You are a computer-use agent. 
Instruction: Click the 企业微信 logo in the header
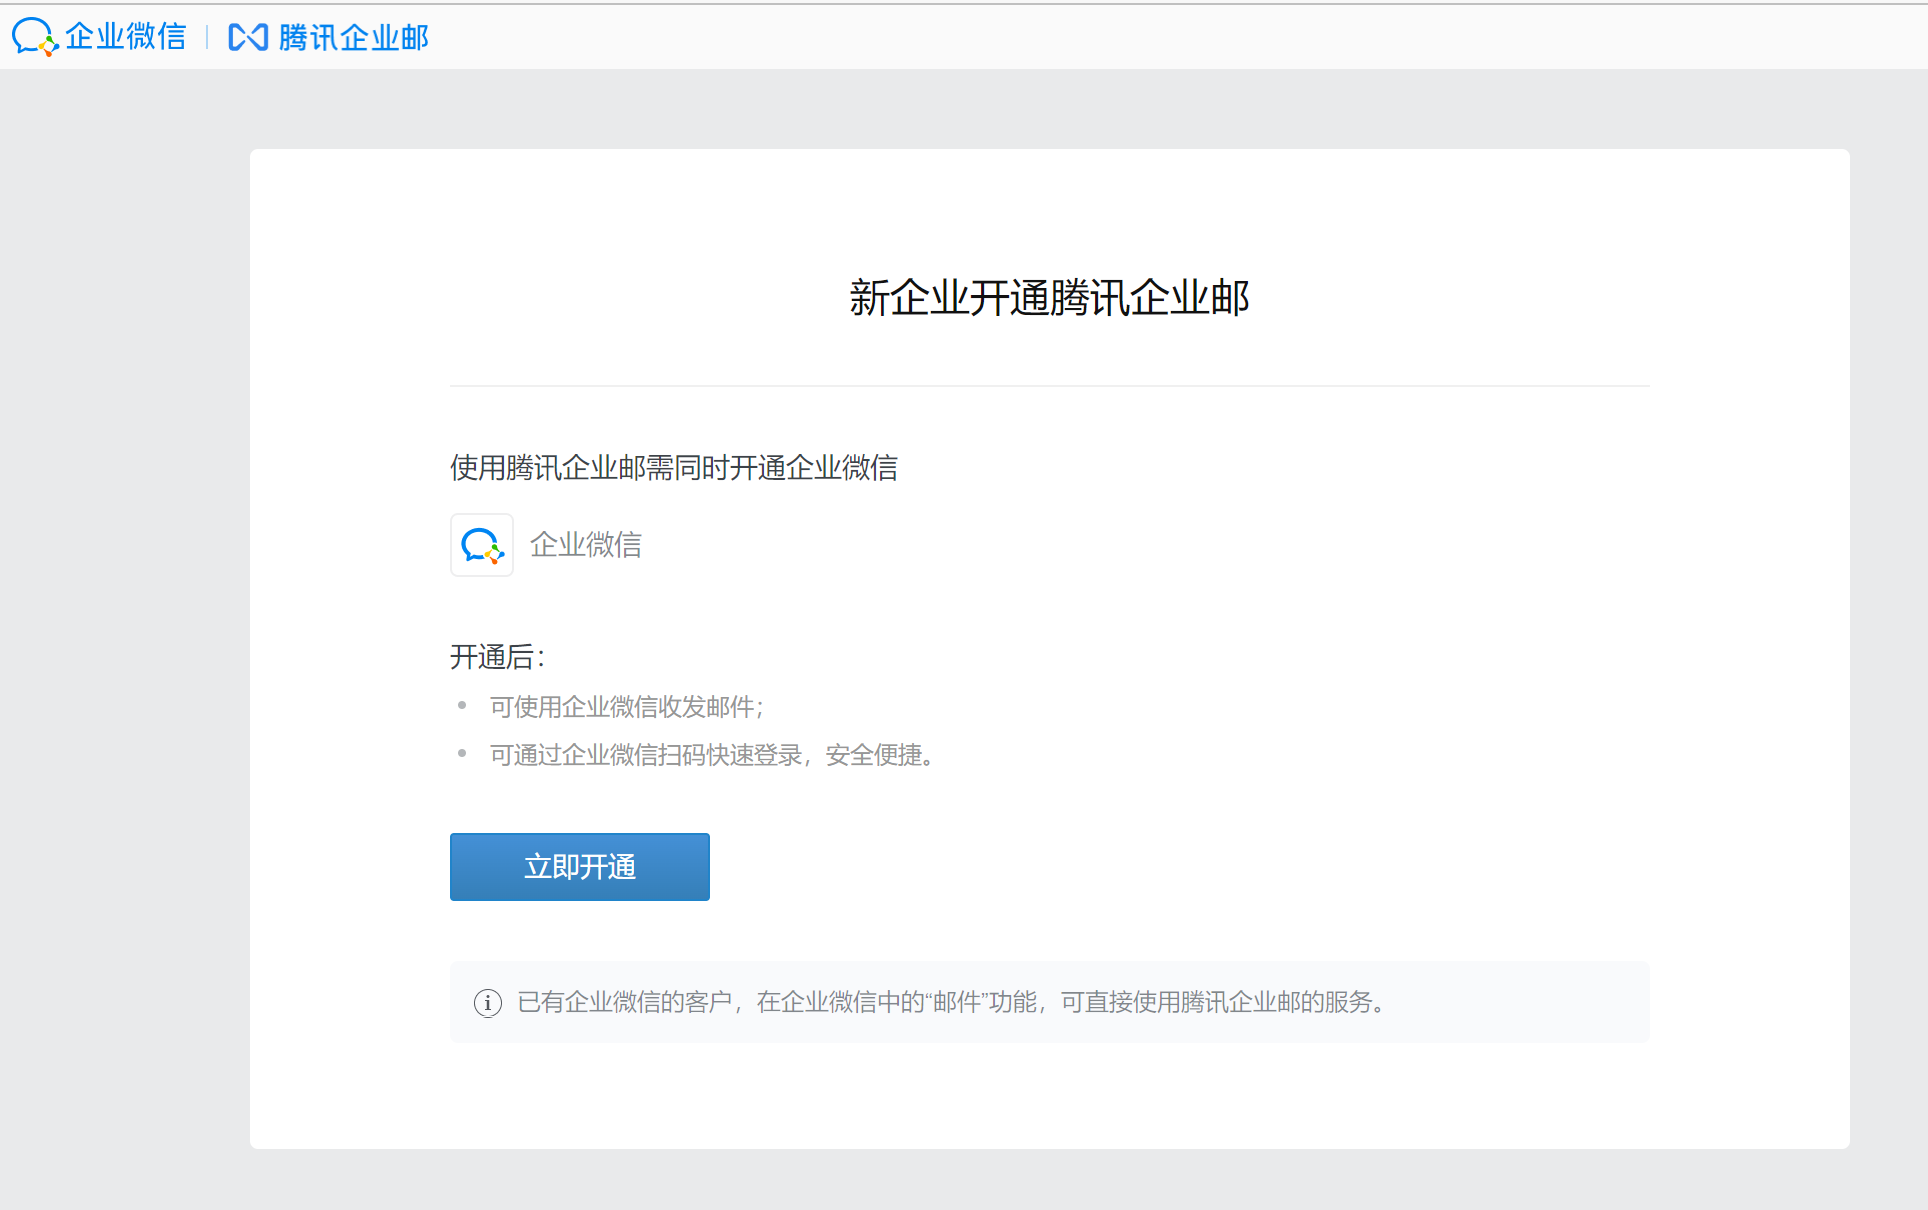coord(99,37)
